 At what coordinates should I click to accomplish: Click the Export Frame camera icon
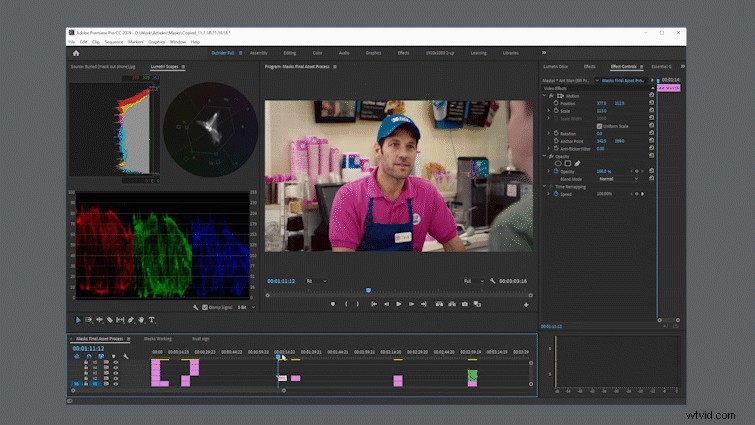tap(465, 304)
